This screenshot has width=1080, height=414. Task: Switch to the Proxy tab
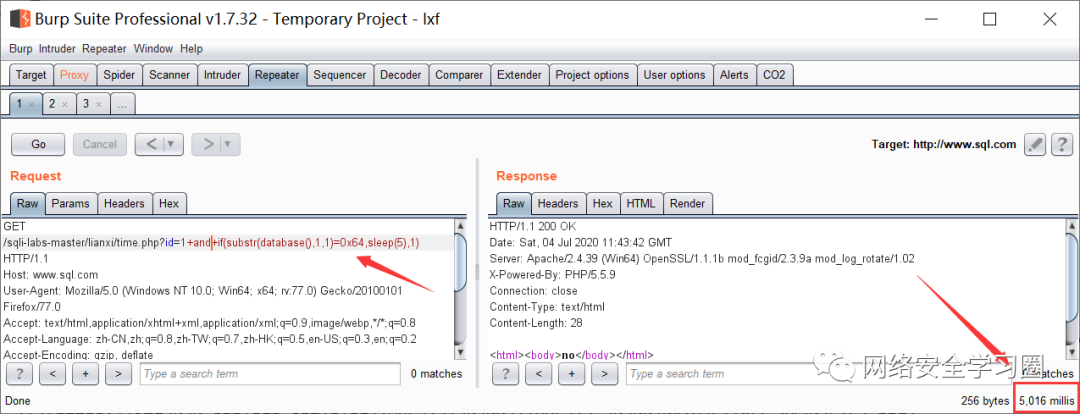[x=74, y=75]
